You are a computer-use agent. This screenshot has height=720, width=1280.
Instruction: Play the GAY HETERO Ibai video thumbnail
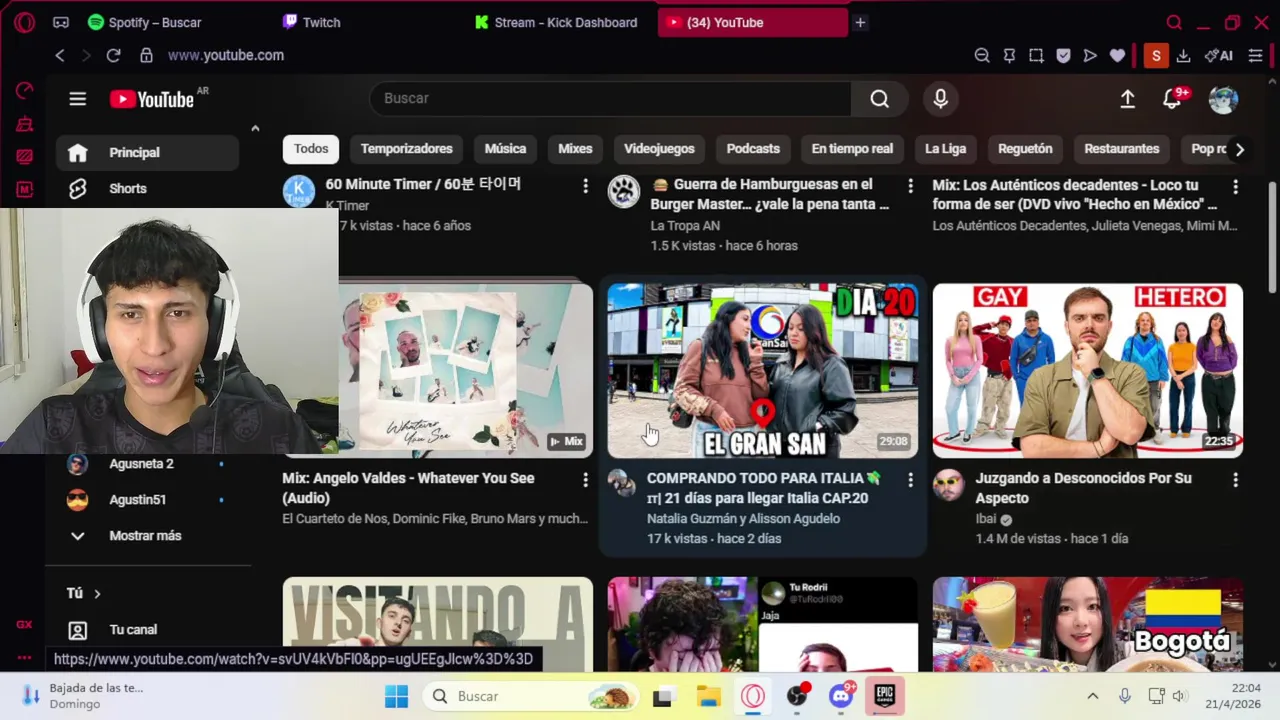point(1088,370)
